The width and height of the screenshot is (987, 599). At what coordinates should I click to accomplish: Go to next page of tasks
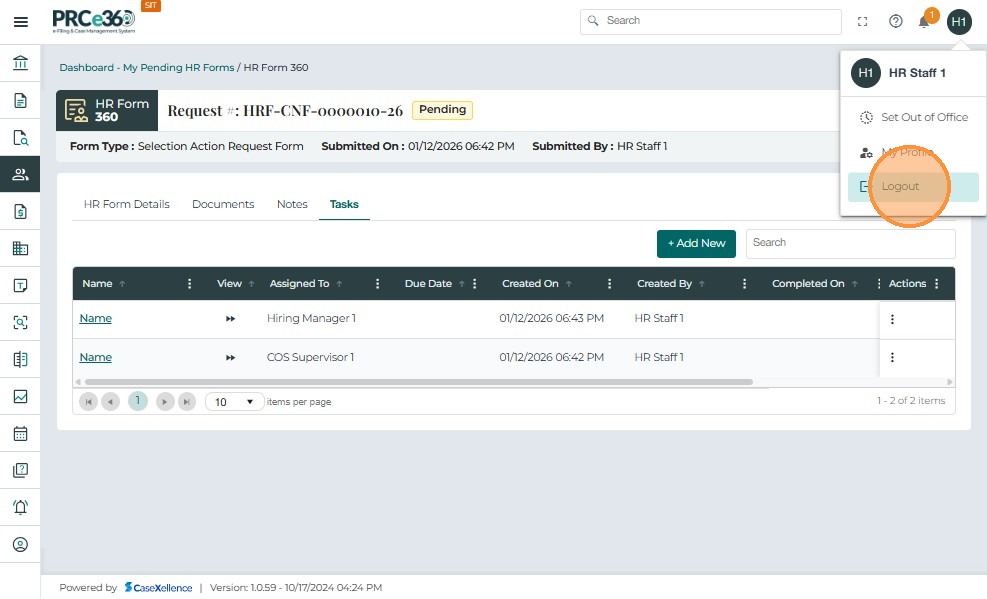pyautogui.click(x=165, y=401)
